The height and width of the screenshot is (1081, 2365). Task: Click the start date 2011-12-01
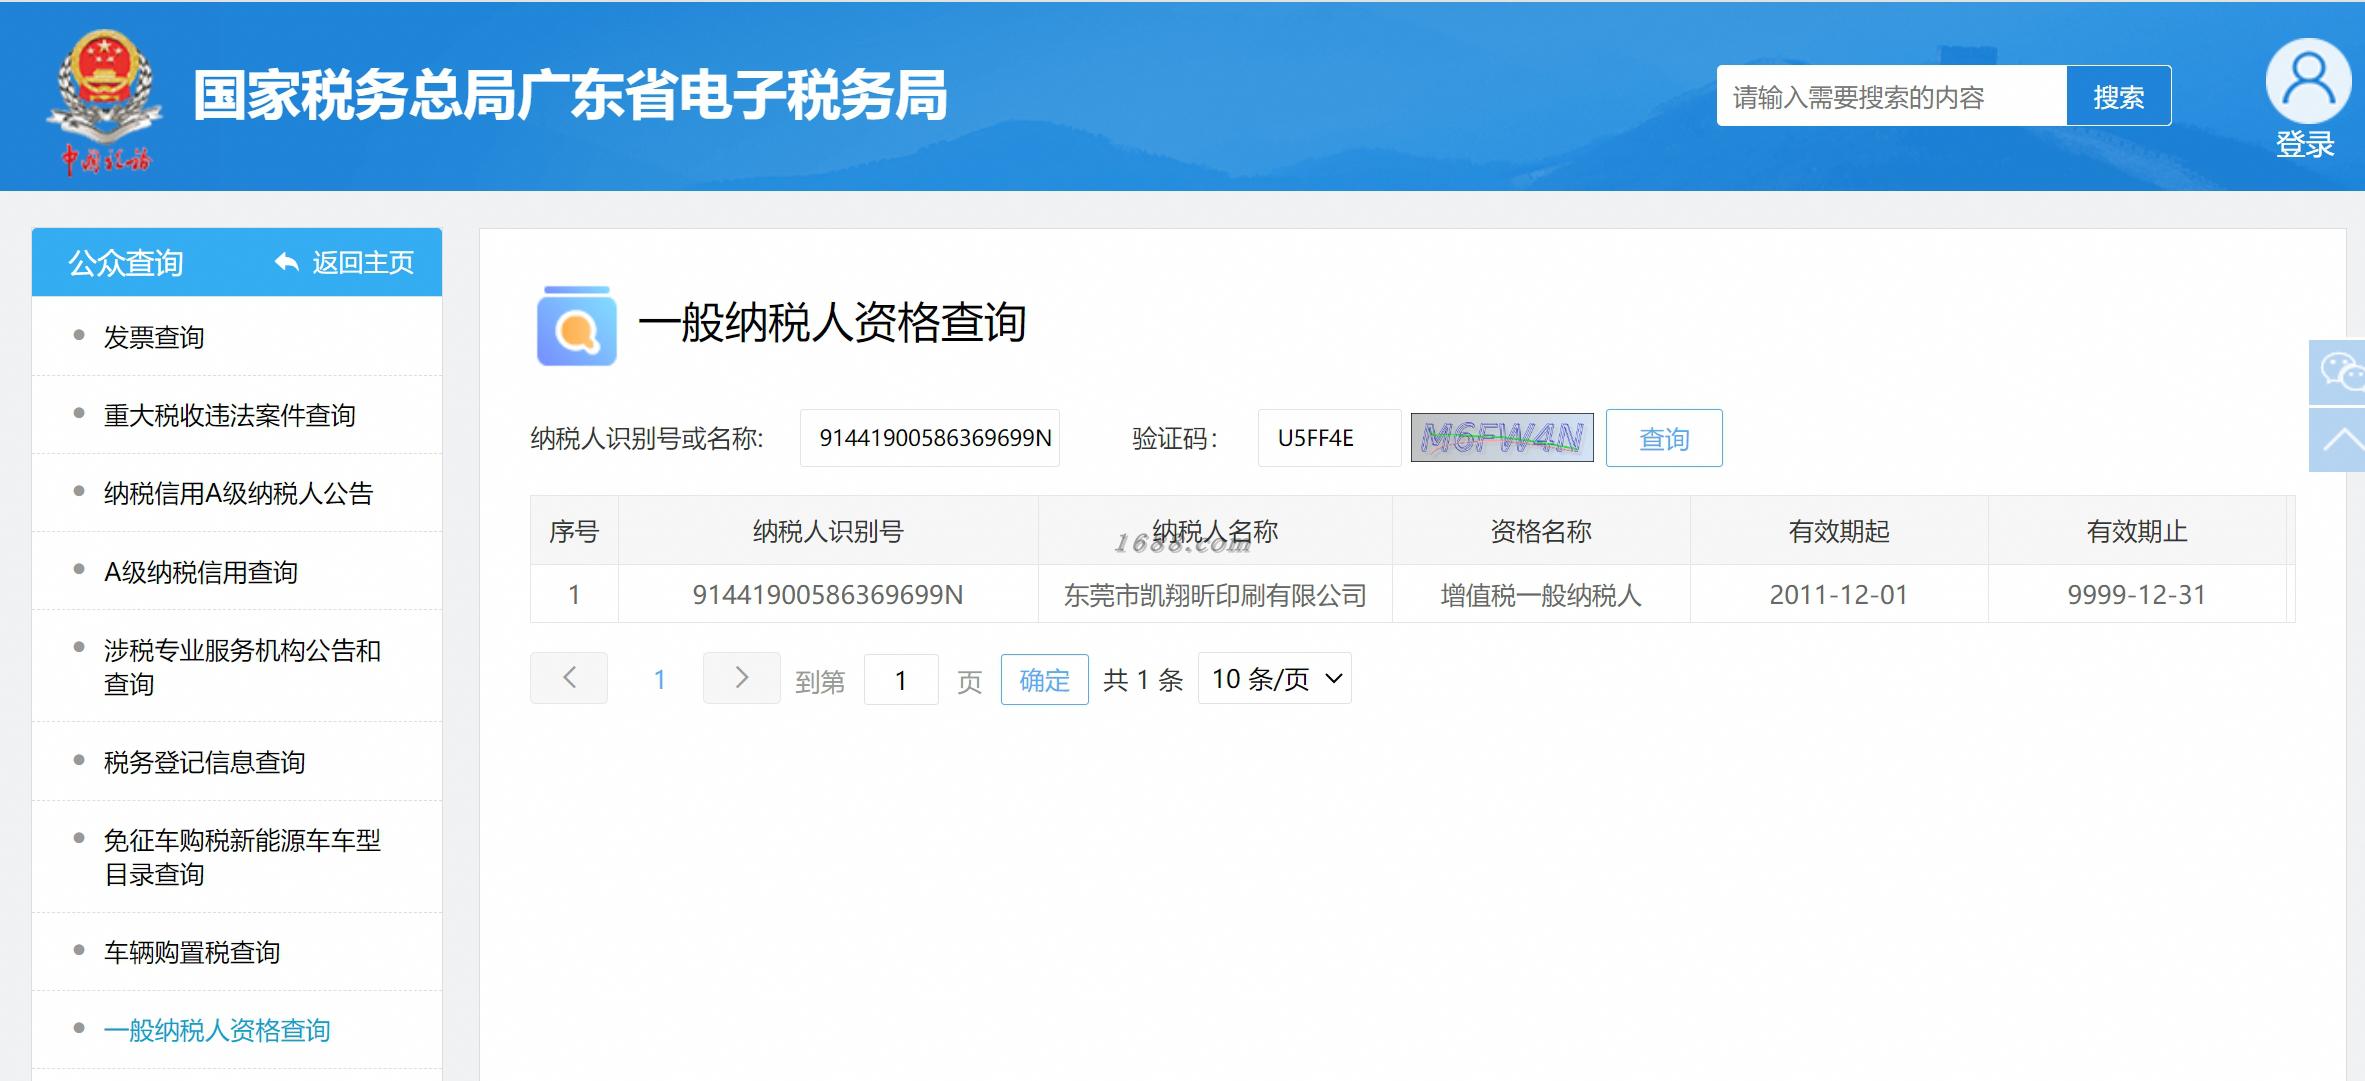[x=1839, y=595]
